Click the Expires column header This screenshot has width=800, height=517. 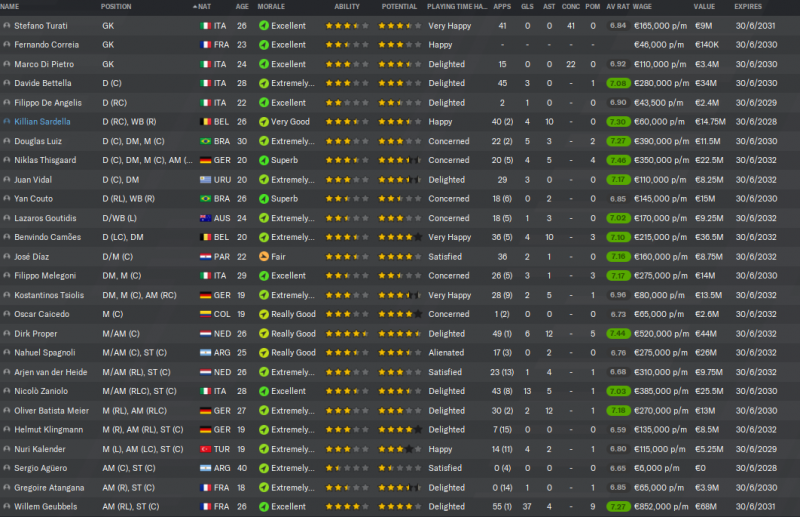pyautogui.click(x=749, y=7)
